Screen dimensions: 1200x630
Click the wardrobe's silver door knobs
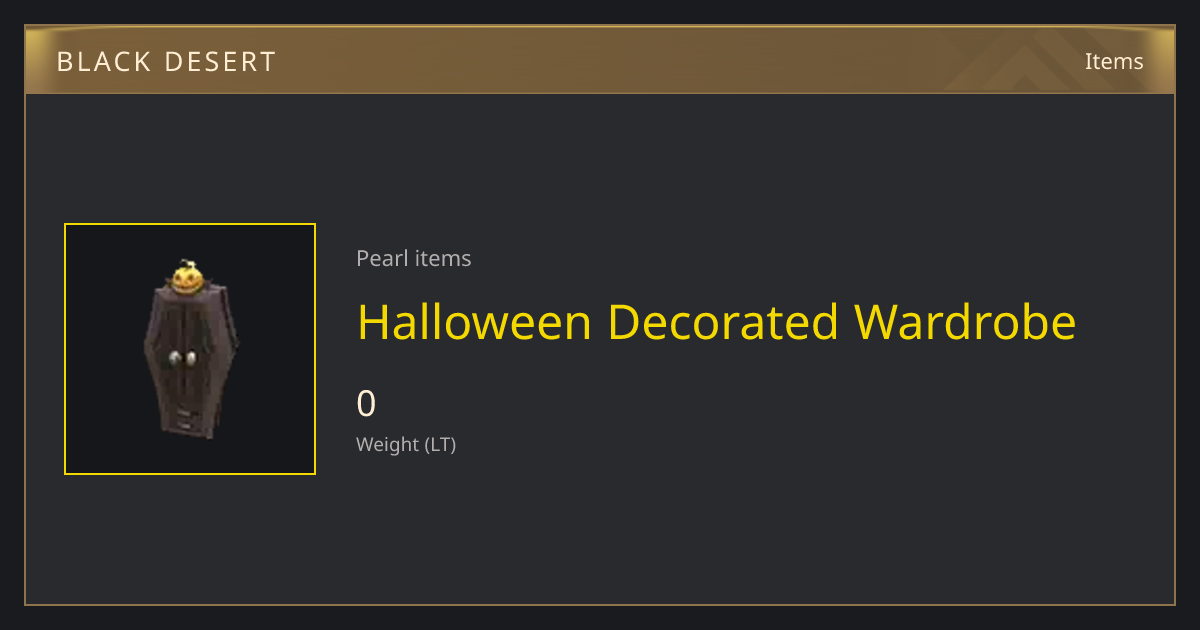(182, 358)
